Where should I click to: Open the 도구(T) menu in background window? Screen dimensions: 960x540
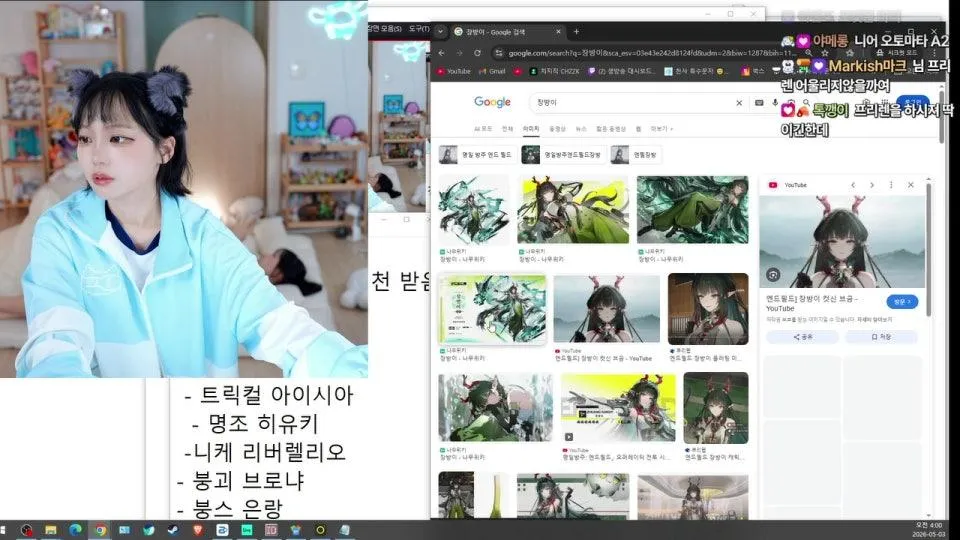[419, 29]
